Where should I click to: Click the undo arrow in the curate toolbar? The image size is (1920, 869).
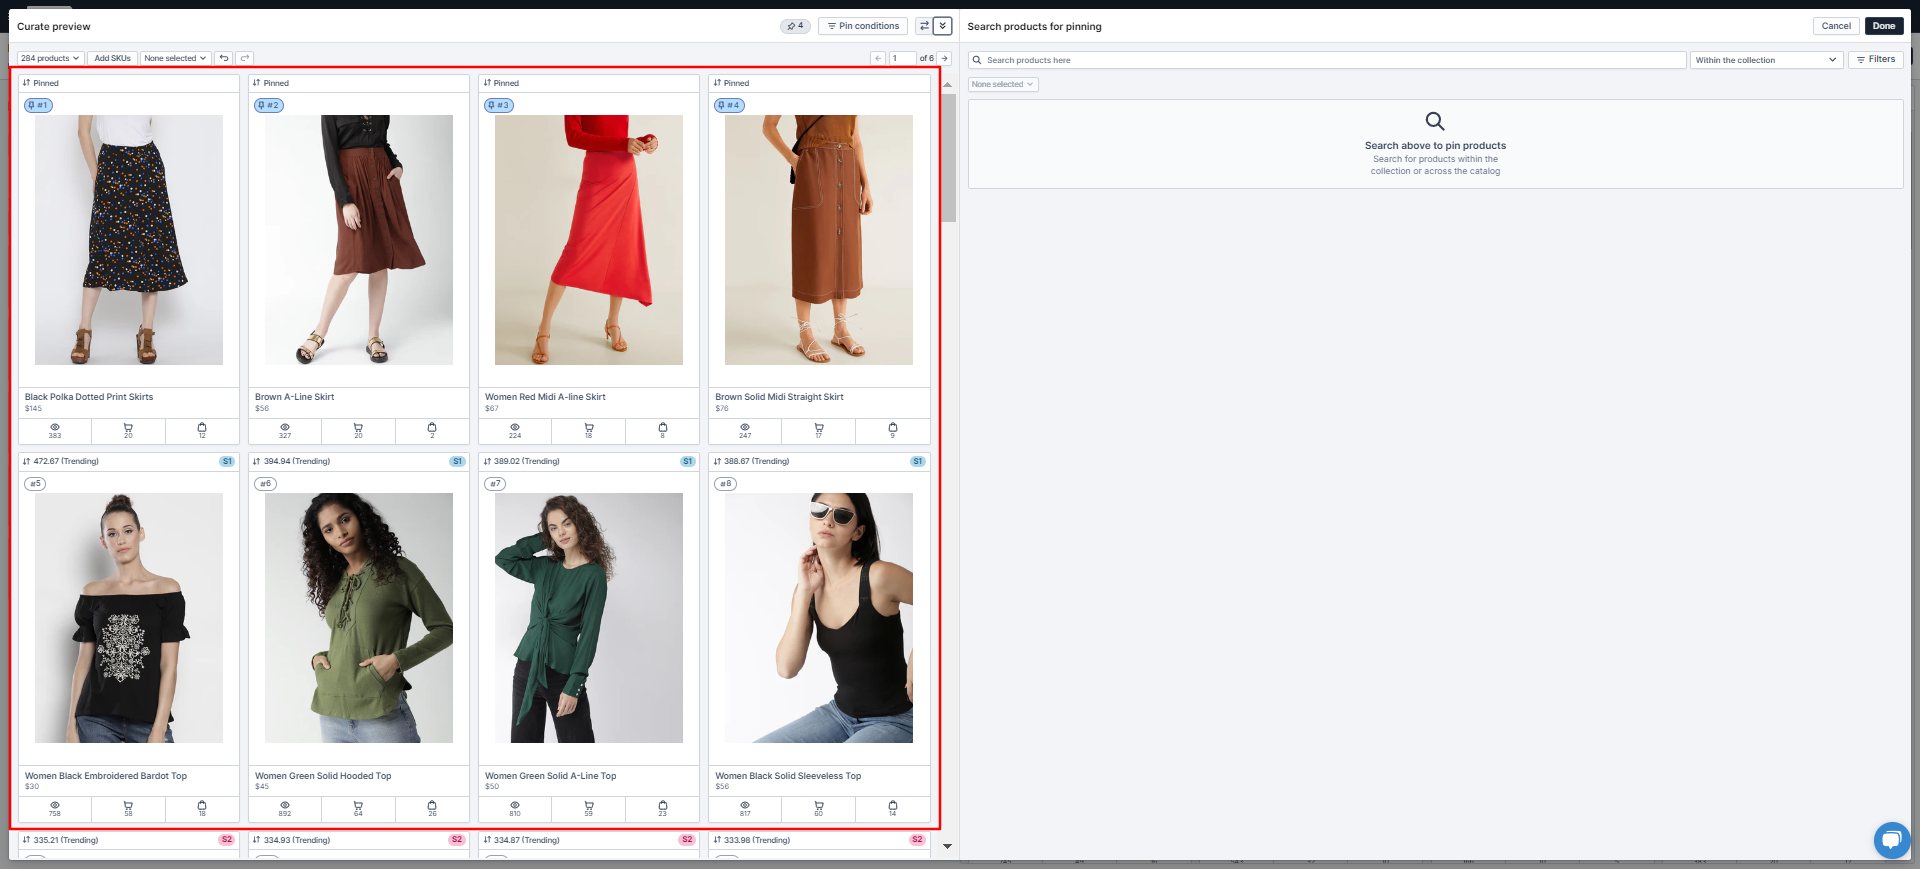224,58
